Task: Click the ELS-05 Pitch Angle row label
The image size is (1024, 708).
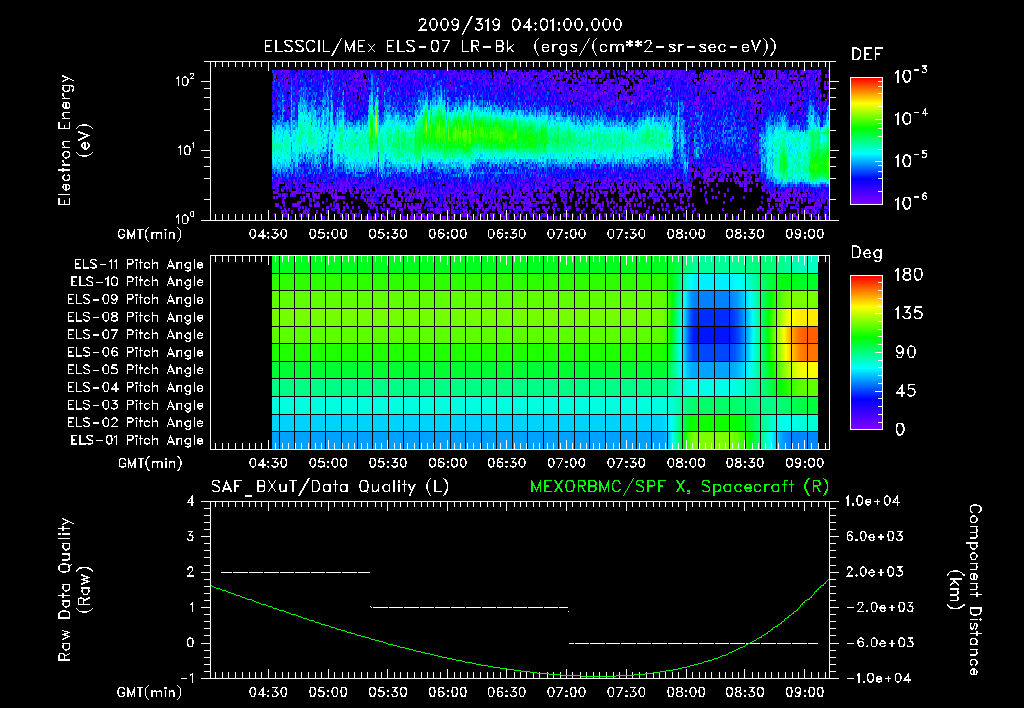Action: (135, 370)
